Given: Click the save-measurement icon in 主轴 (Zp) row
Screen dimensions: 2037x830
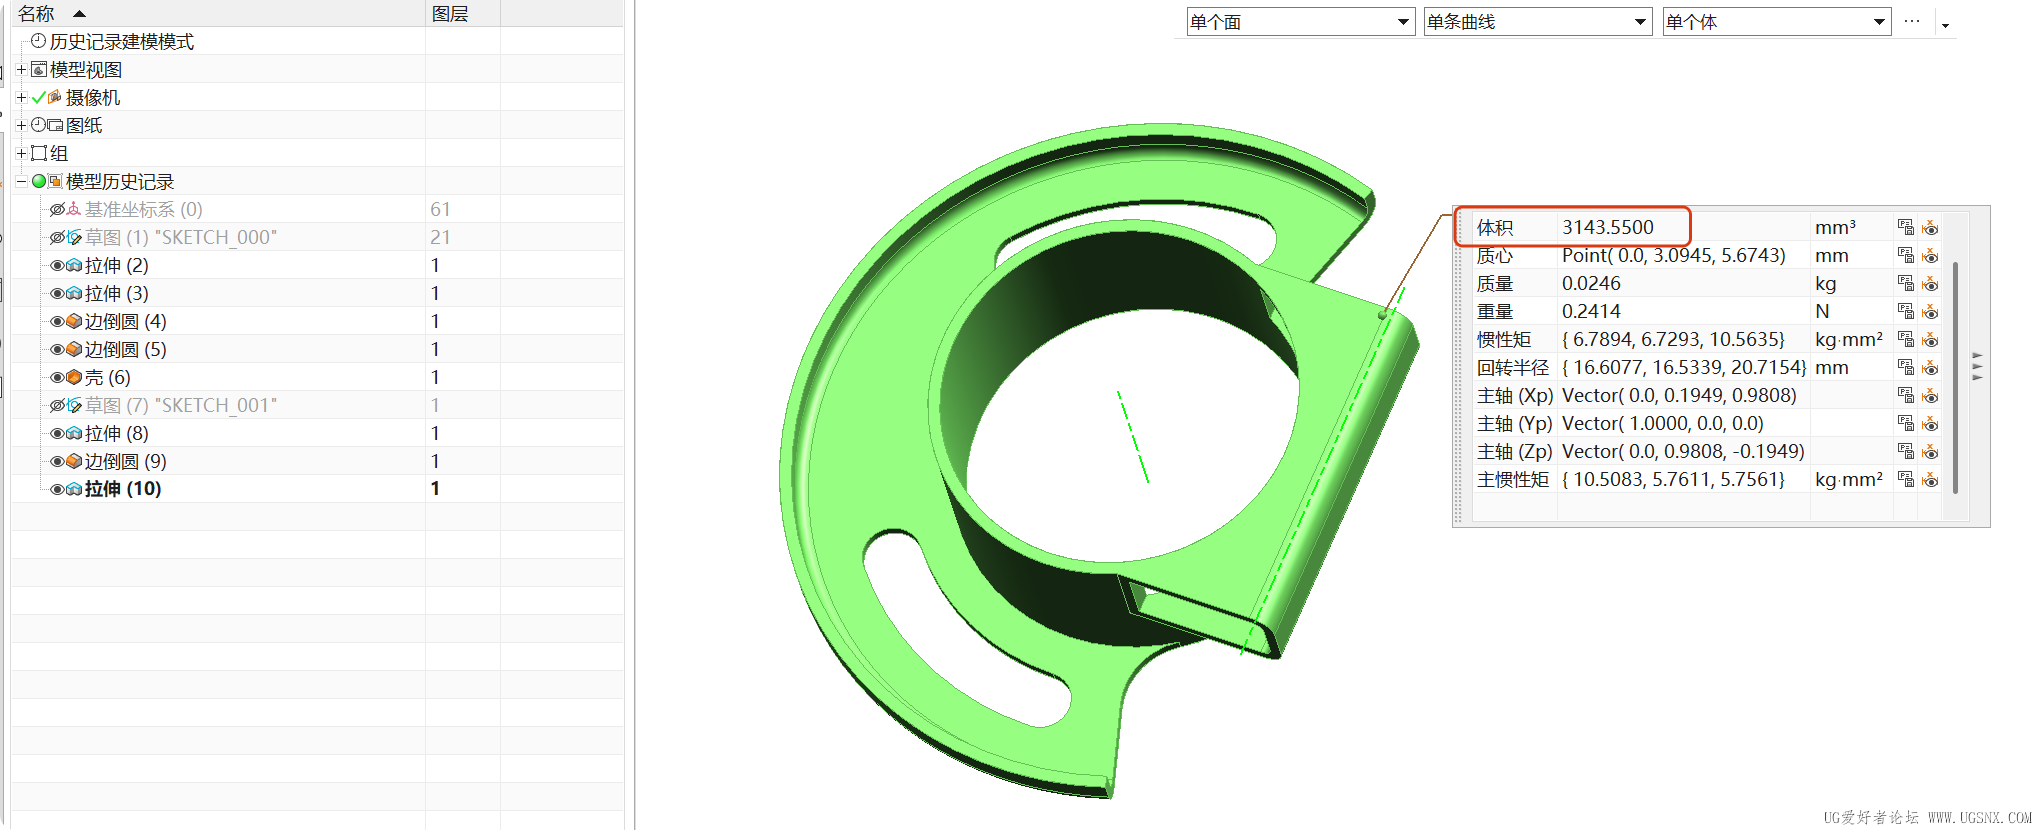Looking at the screenshot, I should [x=1906, y=452].
